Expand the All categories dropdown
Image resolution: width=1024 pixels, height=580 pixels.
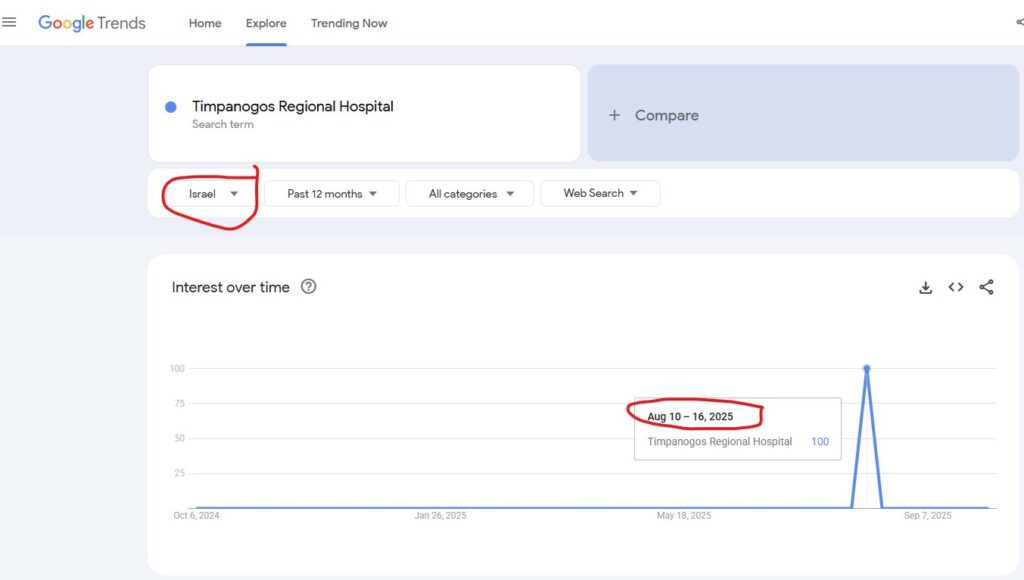point(472,194)
